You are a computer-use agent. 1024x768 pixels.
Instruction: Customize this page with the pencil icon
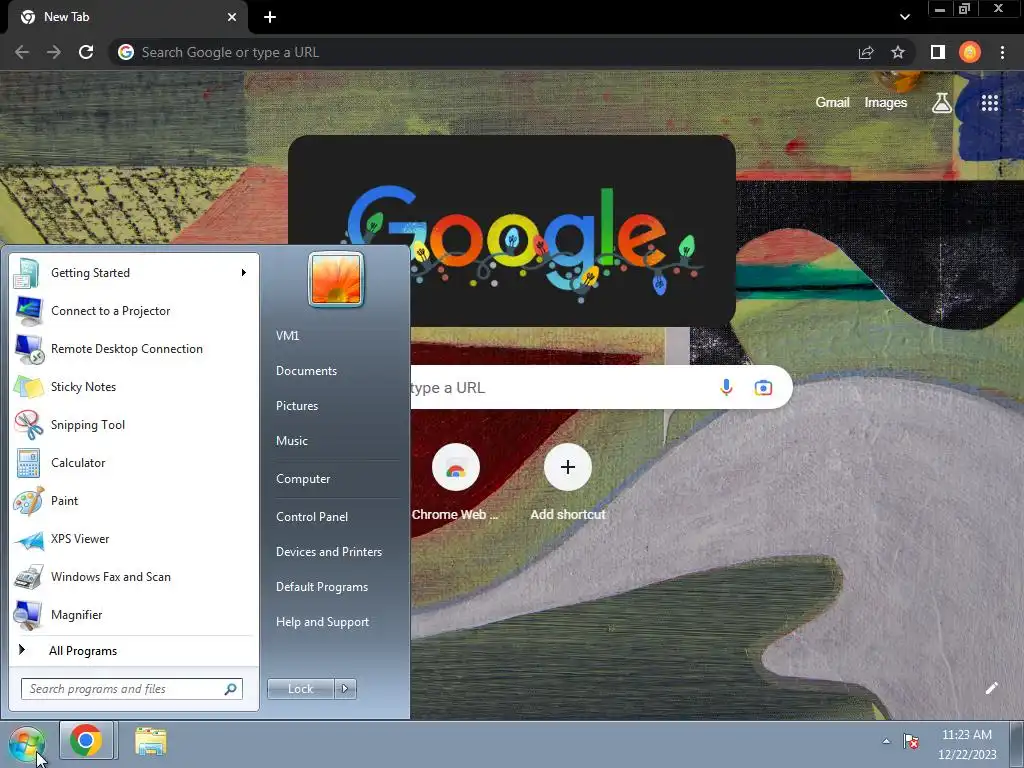(991, 688)
